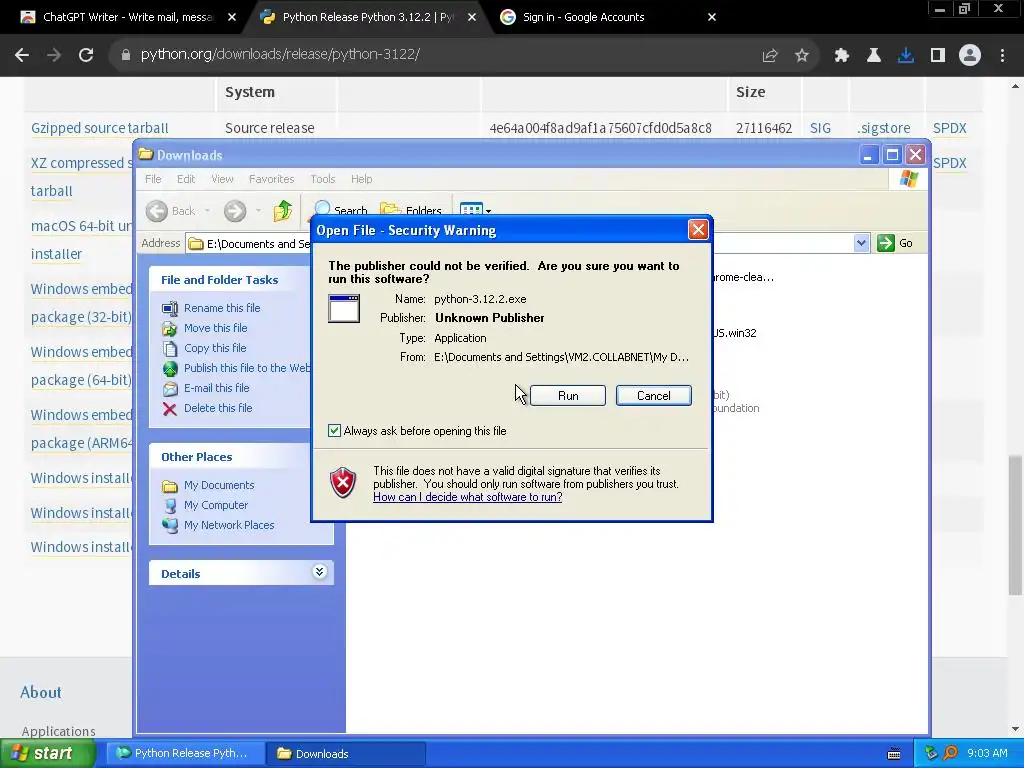Image resolution: width=1024 pixels, height=768 pixels.
Task: Show Chrome downloads via the download icon
Action: tap(906, 56)
